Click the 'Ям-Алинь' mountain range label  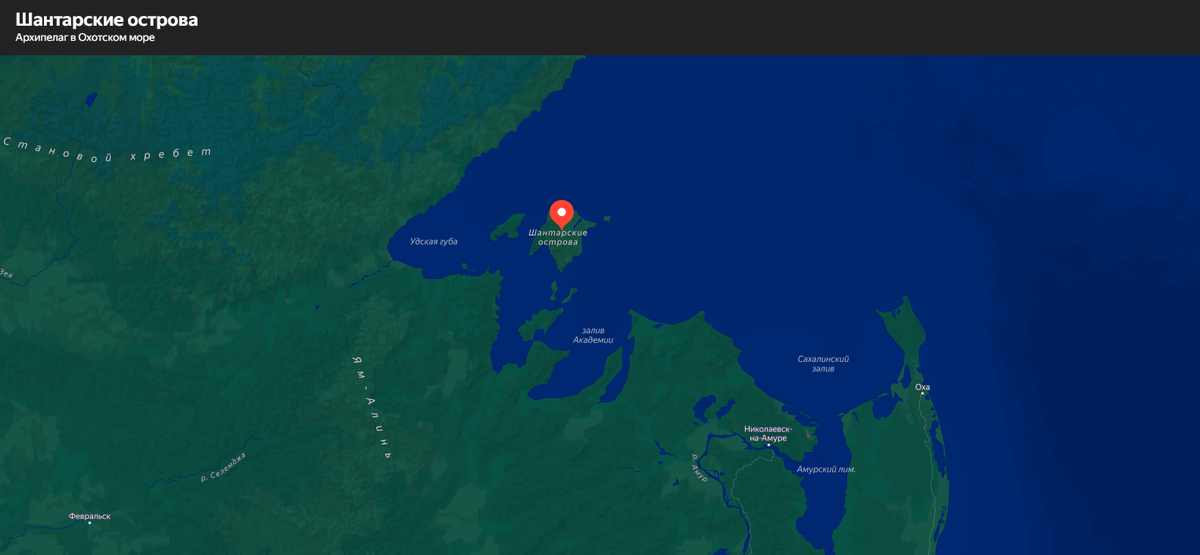pyautogui.click(x=372, y=406)
